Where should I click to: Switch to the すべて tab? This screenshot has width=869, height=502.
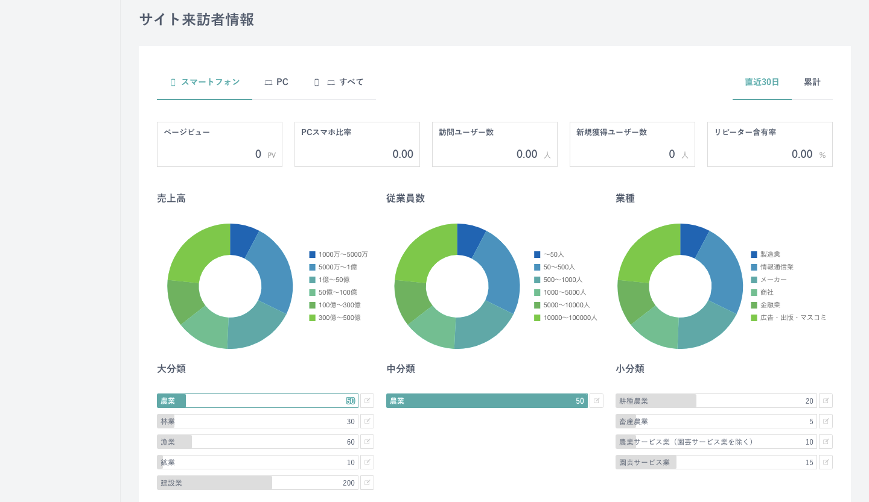(339, 82)
